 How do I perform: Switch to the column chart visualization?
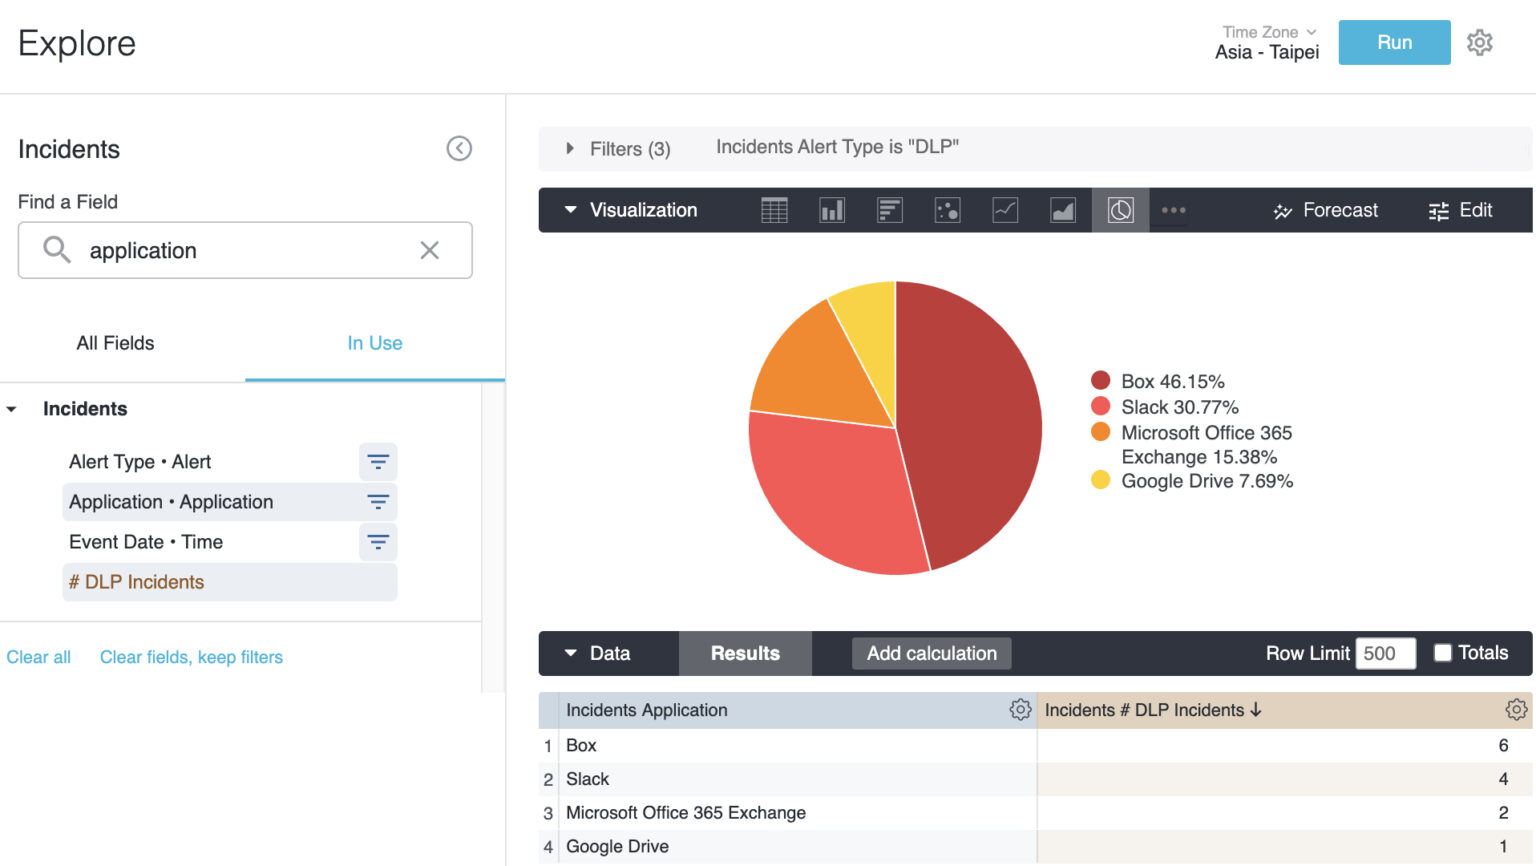(x=832, y=210)
